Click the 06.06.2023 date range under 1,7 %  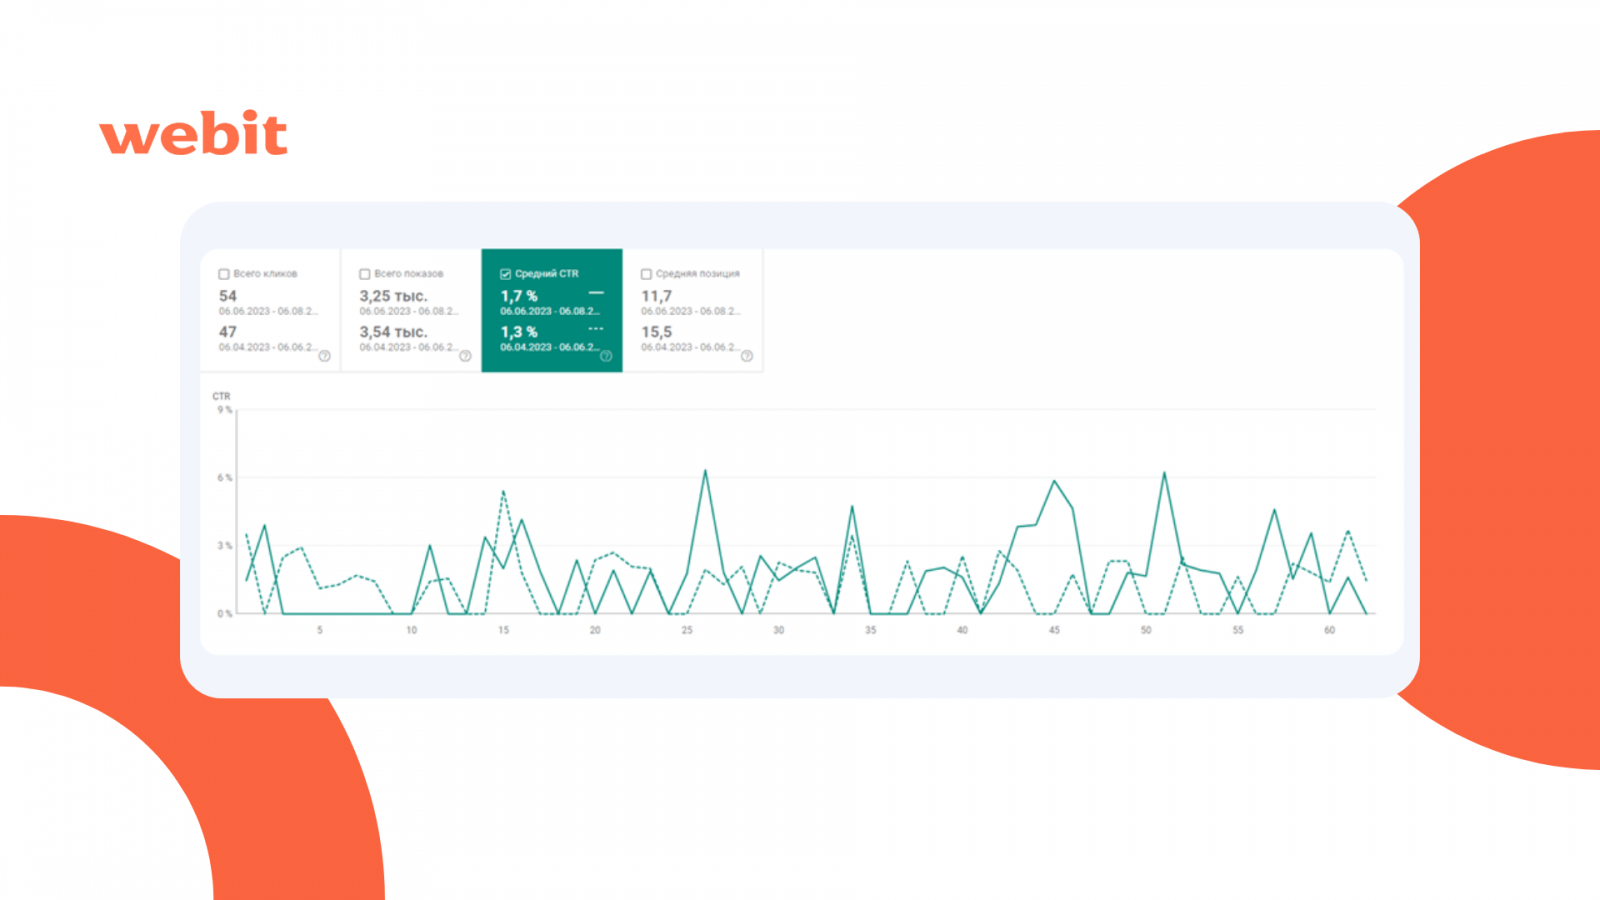(x=550, y=311)
